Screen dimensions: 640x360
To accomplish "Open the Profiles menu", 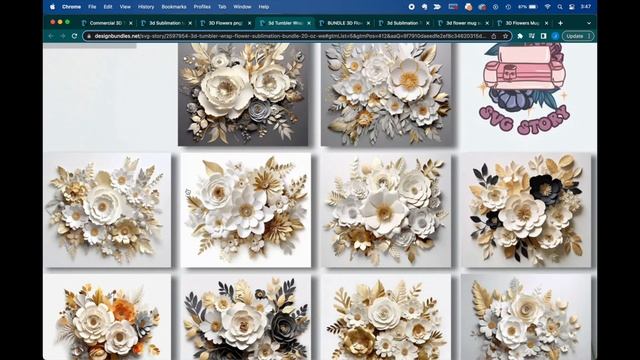I will (202, 7).
